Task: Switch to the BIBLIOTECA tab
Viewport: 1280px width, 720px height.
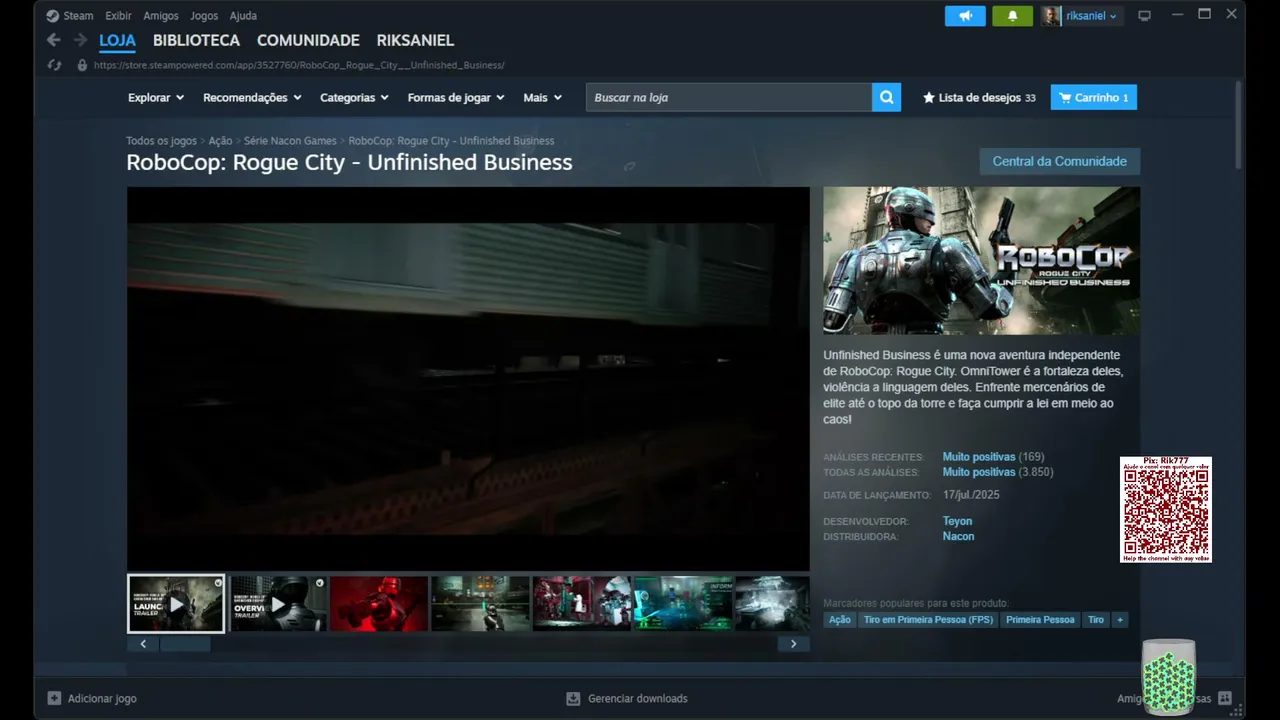Action: pyautogui.click(x=196, y=41)
